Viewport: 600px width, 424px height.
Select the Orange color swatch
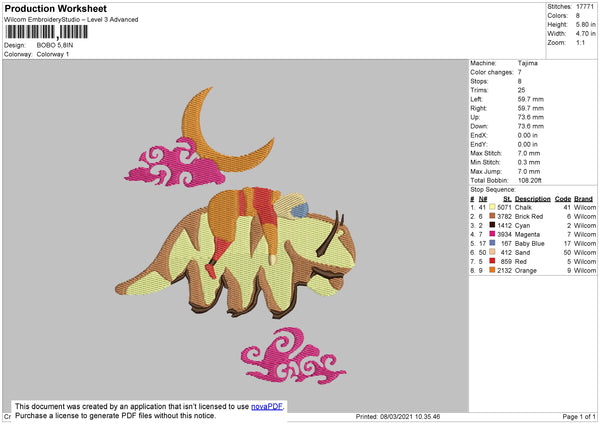[x=492, y=270]
